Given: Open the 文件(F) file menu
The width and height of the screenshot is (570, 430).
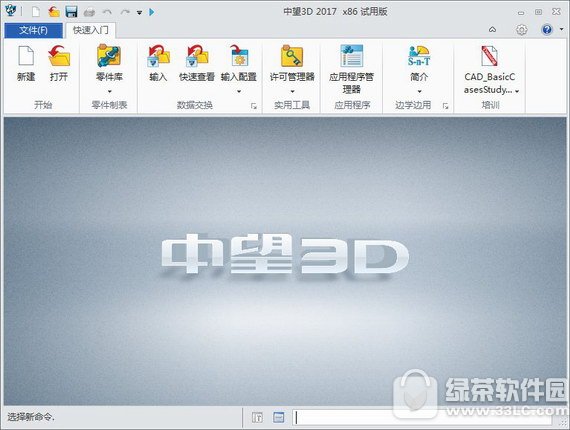Looking at the screenshot, I should click(x=33, y=30).
